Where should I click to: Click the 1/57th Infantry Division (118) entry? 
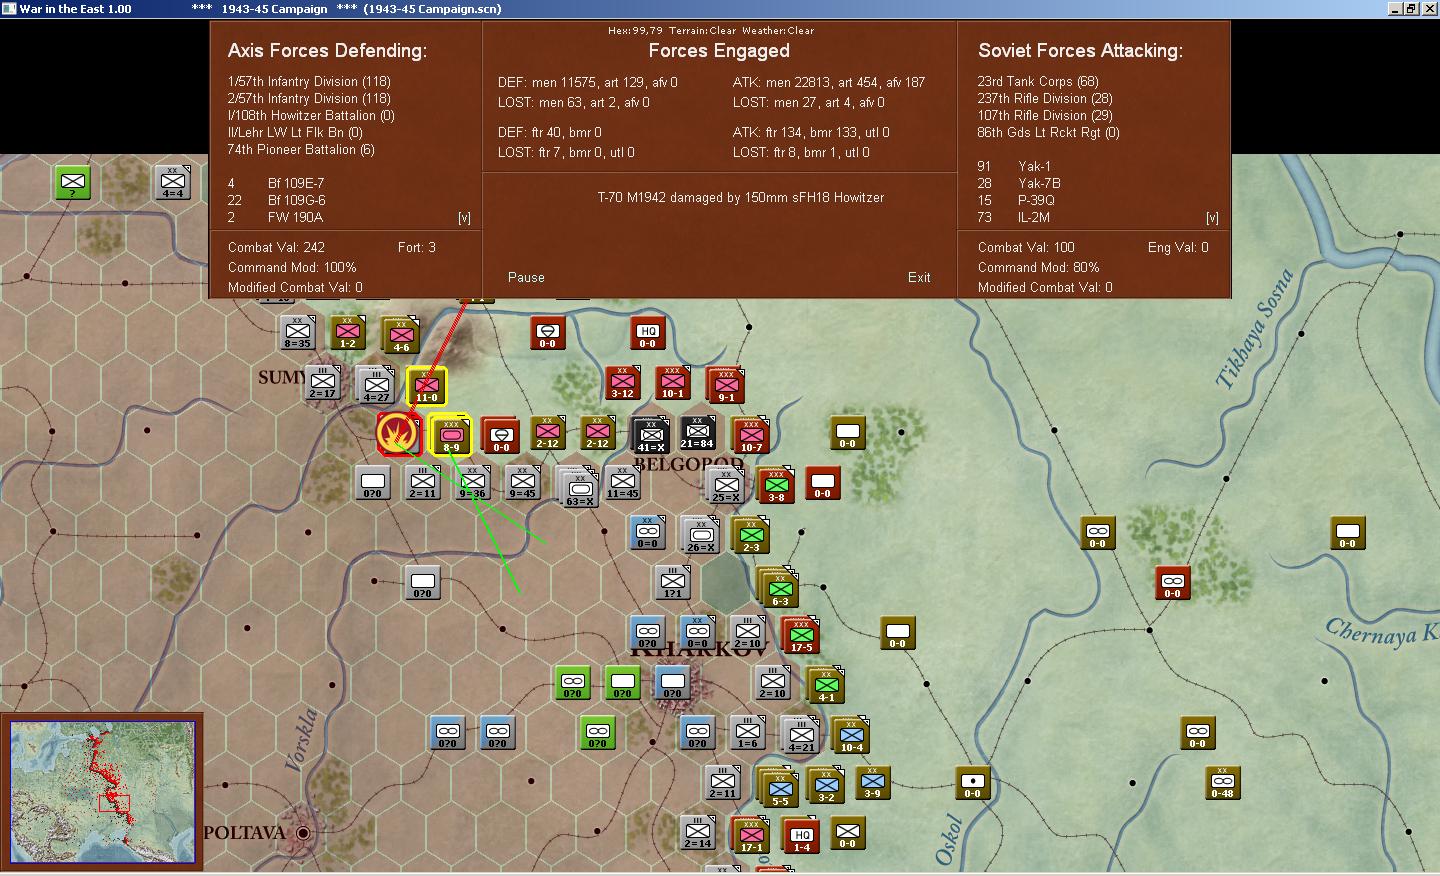click(x=309, y=81)
